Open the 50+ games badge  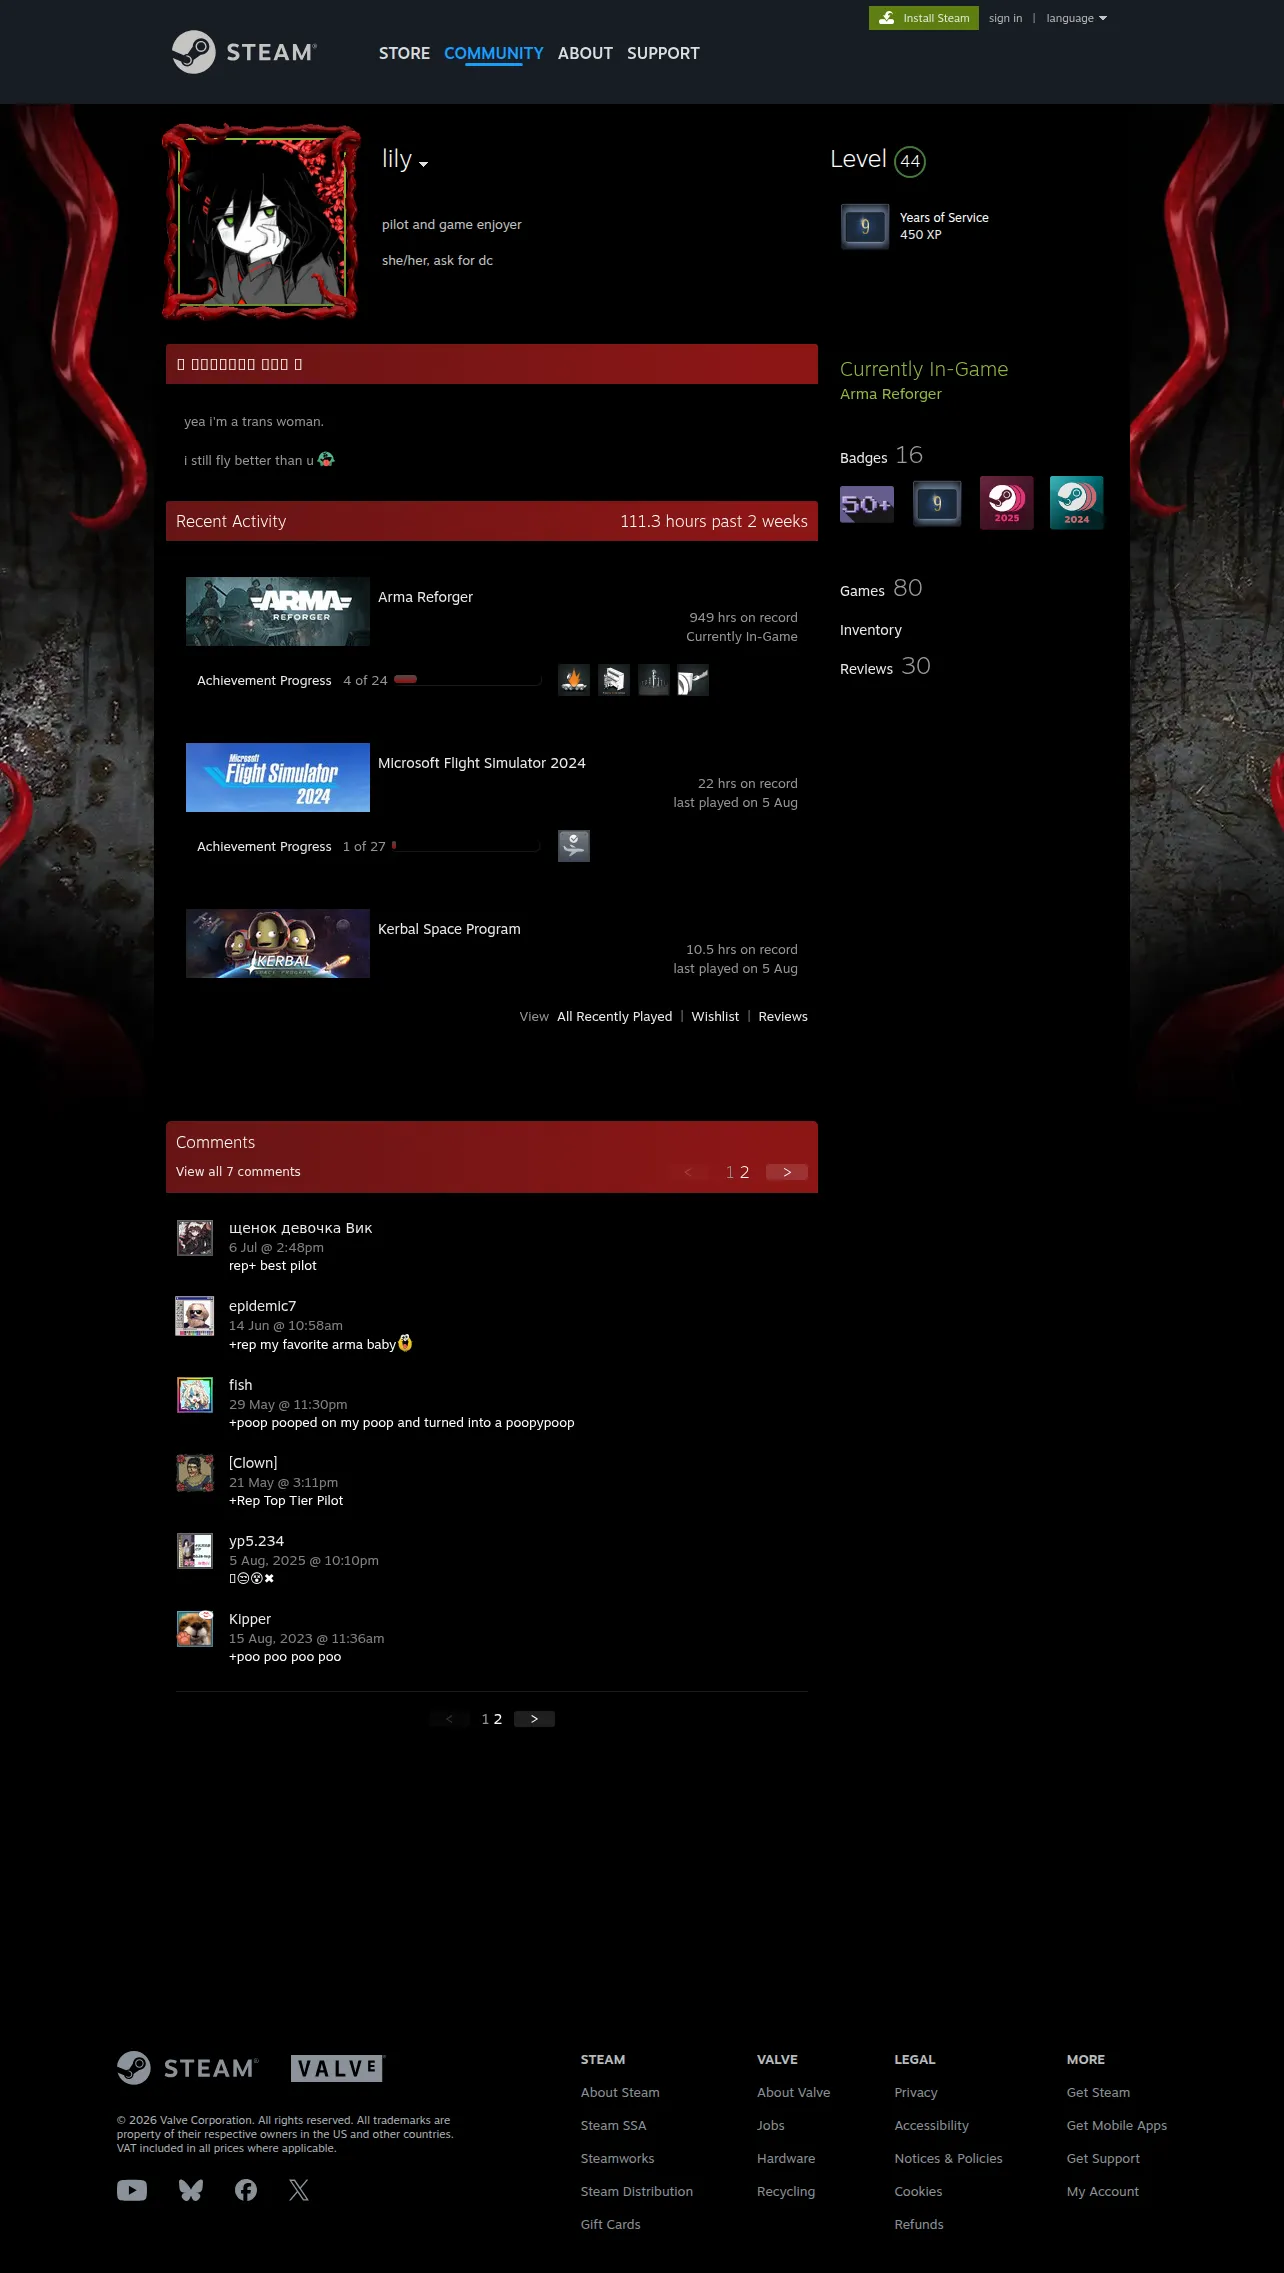tap(867, 503)
